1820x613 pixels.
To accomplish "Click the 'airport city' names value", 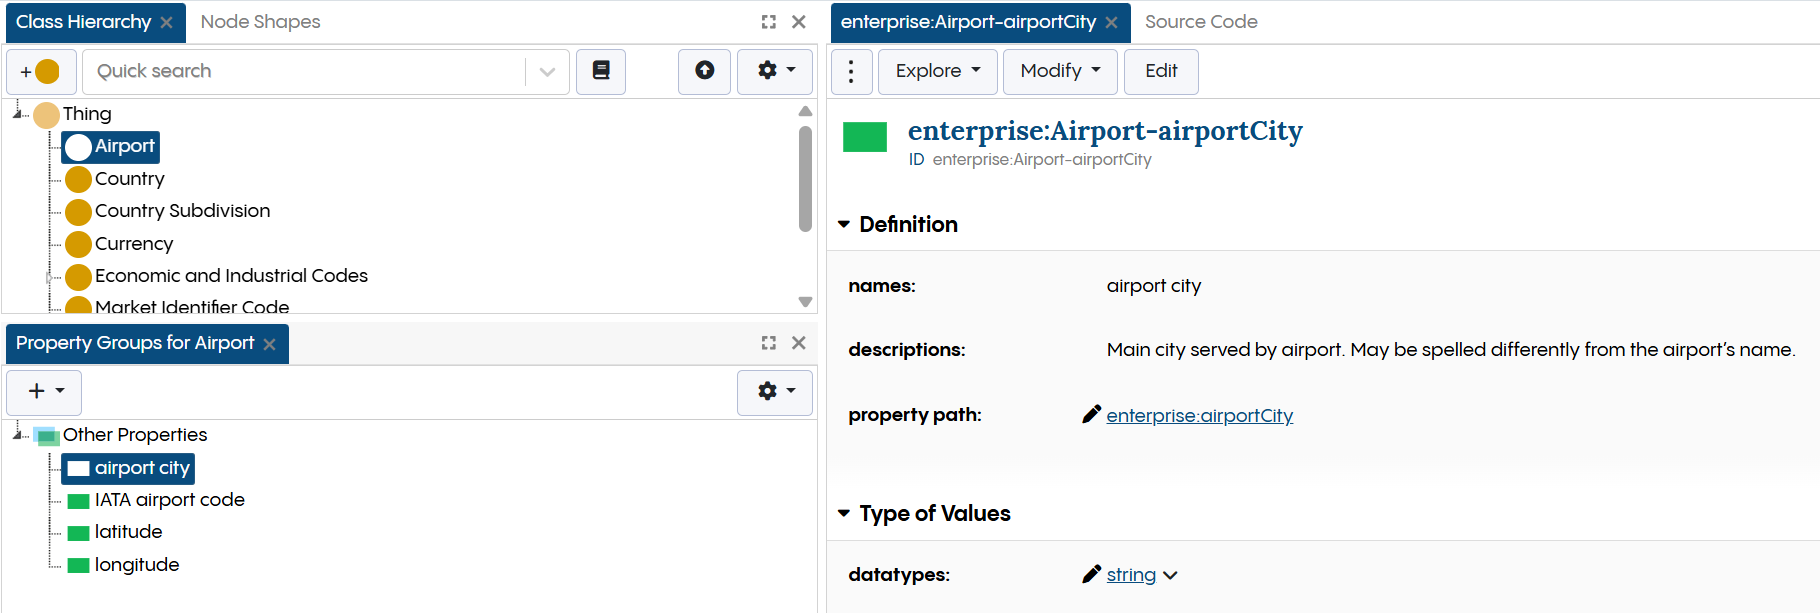I will (1153, 285).
